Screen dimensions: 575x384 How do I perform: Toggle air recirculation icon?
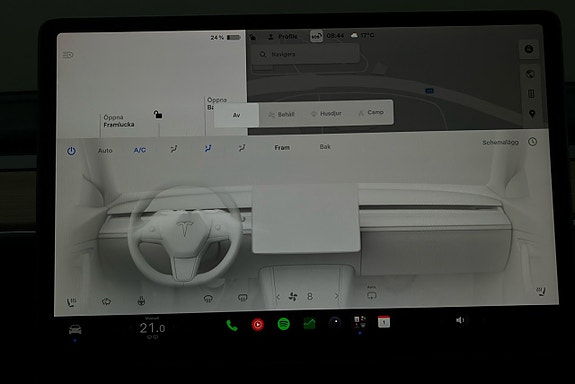click(106, 302)
